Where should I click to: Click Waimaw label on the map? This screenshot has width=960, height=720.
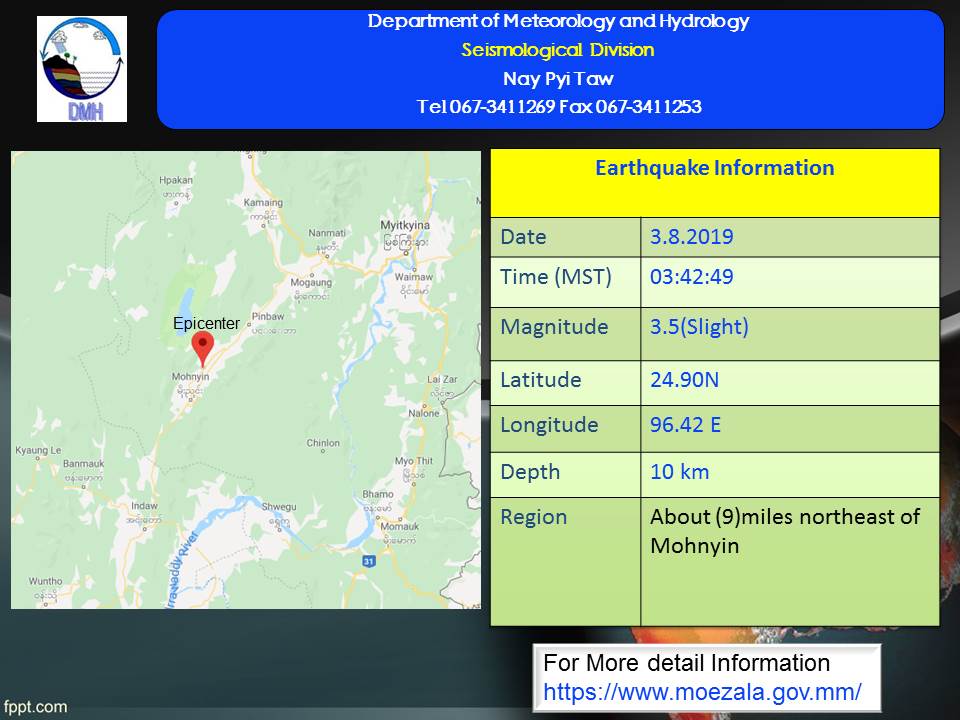(x=413, y=277)
